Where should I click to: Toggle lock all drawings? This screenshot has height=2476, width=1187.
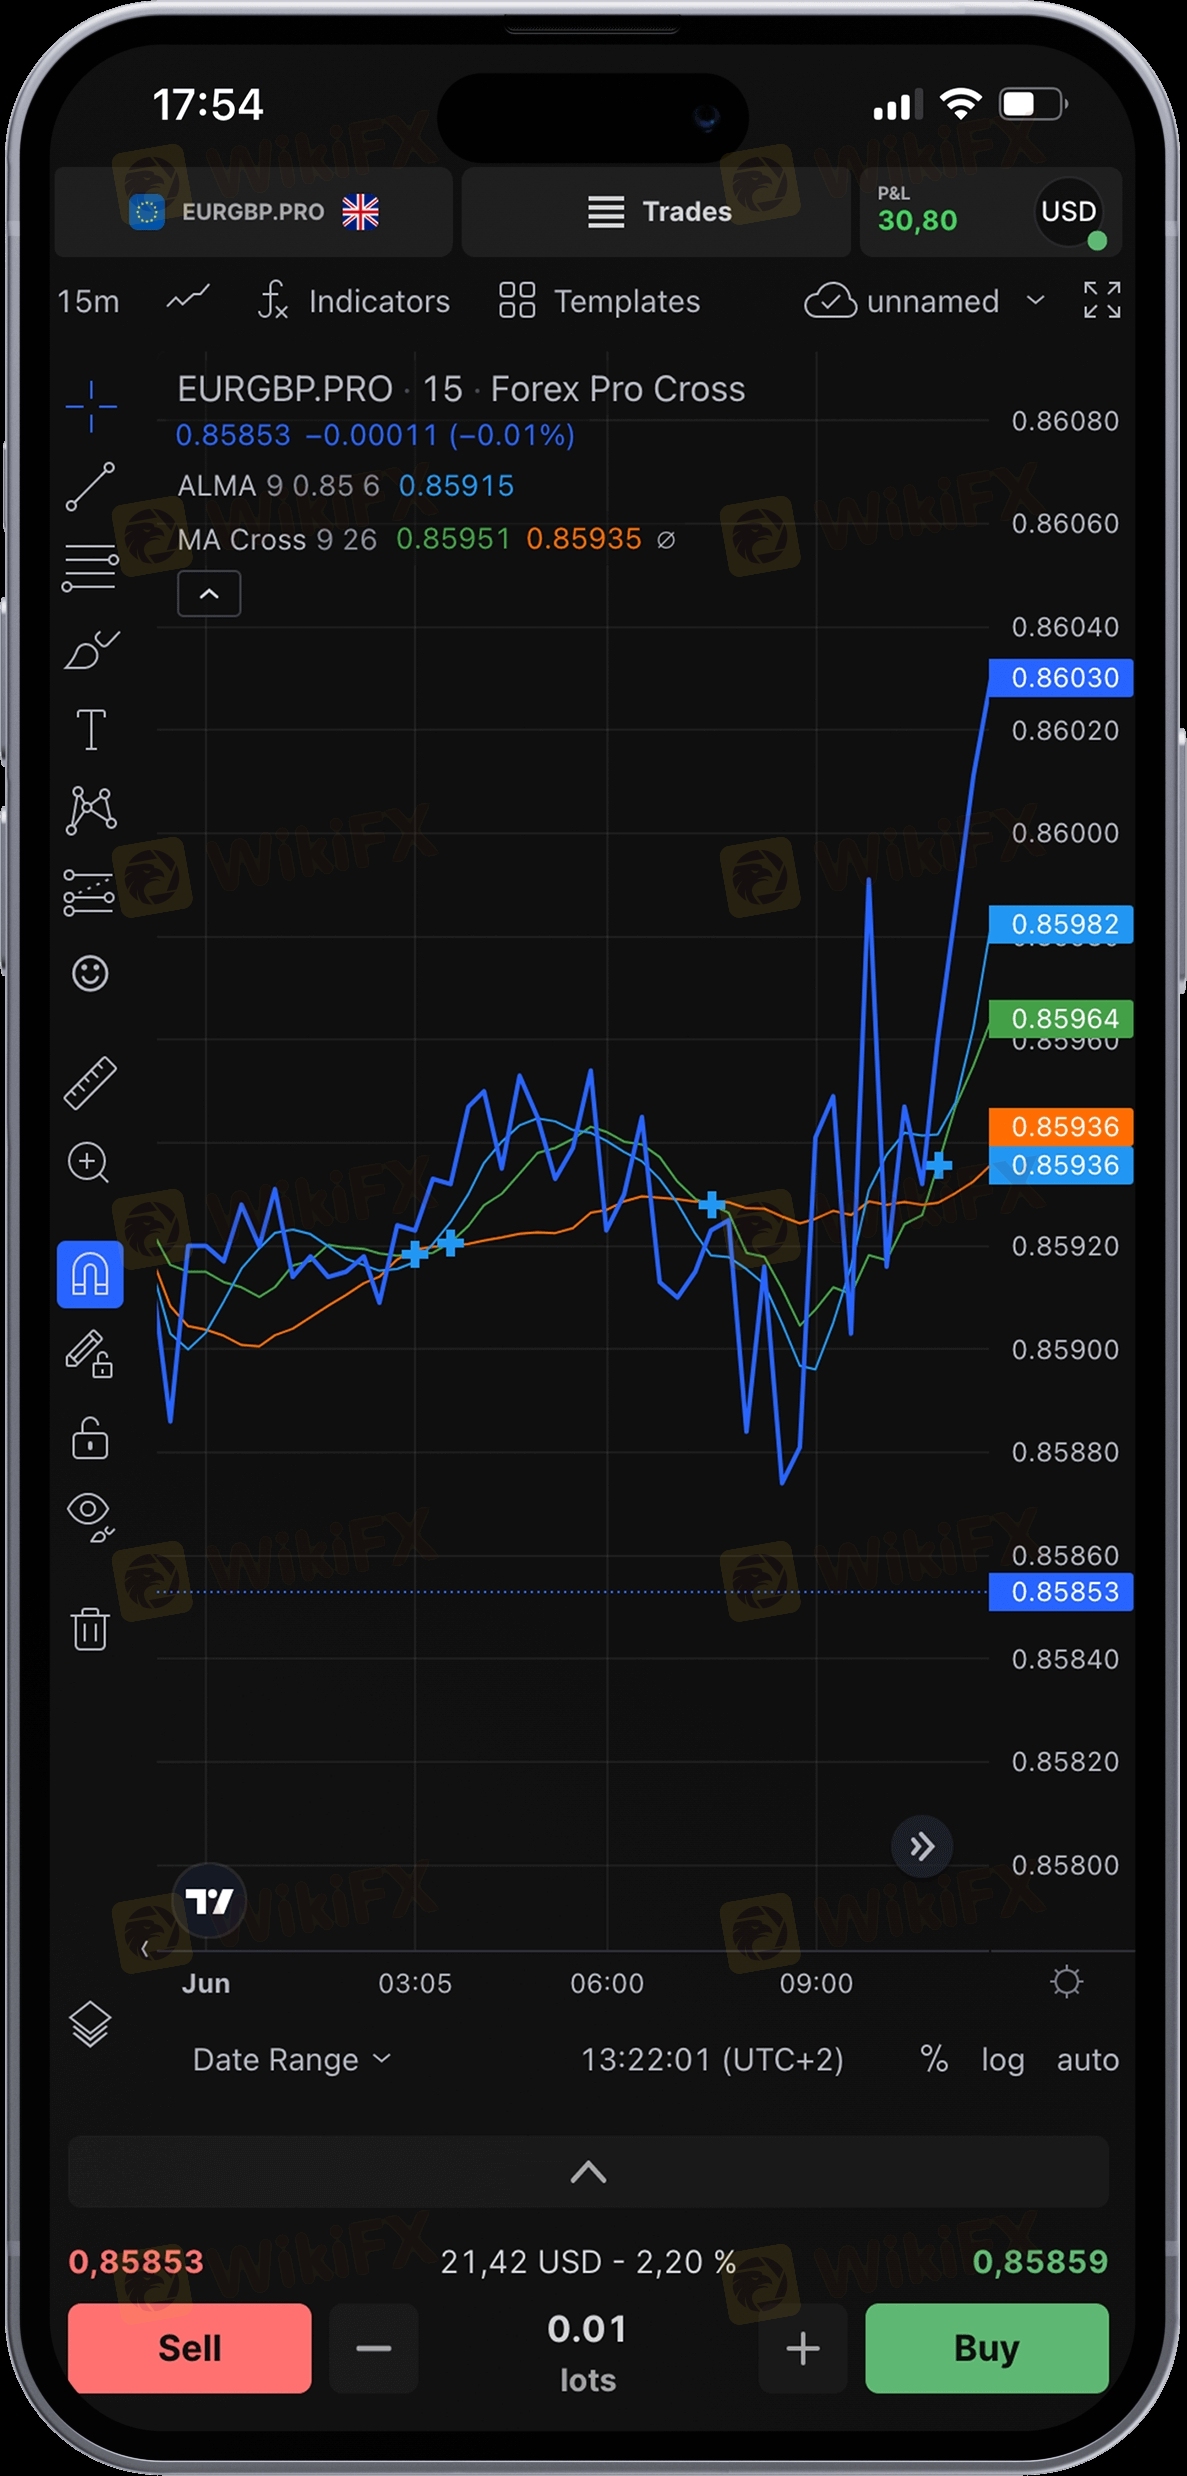pyautogui.click(x=90, y=1438)
